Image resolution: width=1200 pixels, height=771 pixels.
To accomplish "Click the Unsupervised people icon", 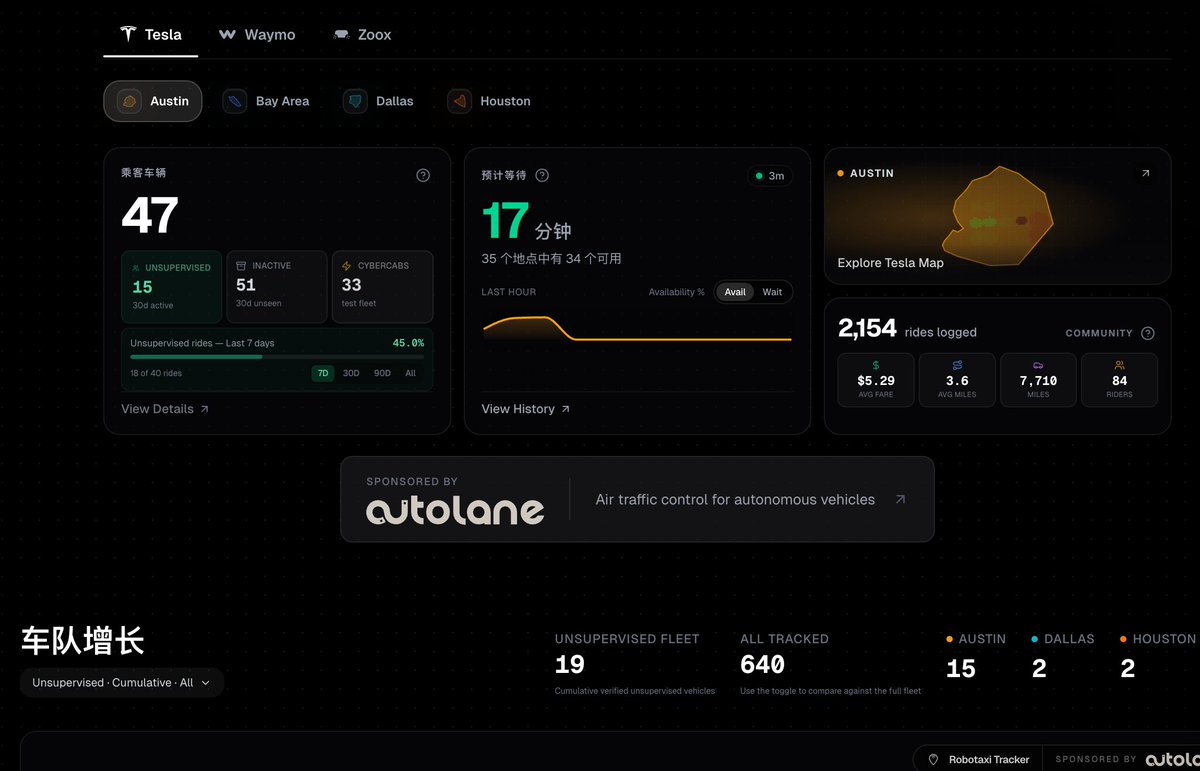I will coord(136,268).
